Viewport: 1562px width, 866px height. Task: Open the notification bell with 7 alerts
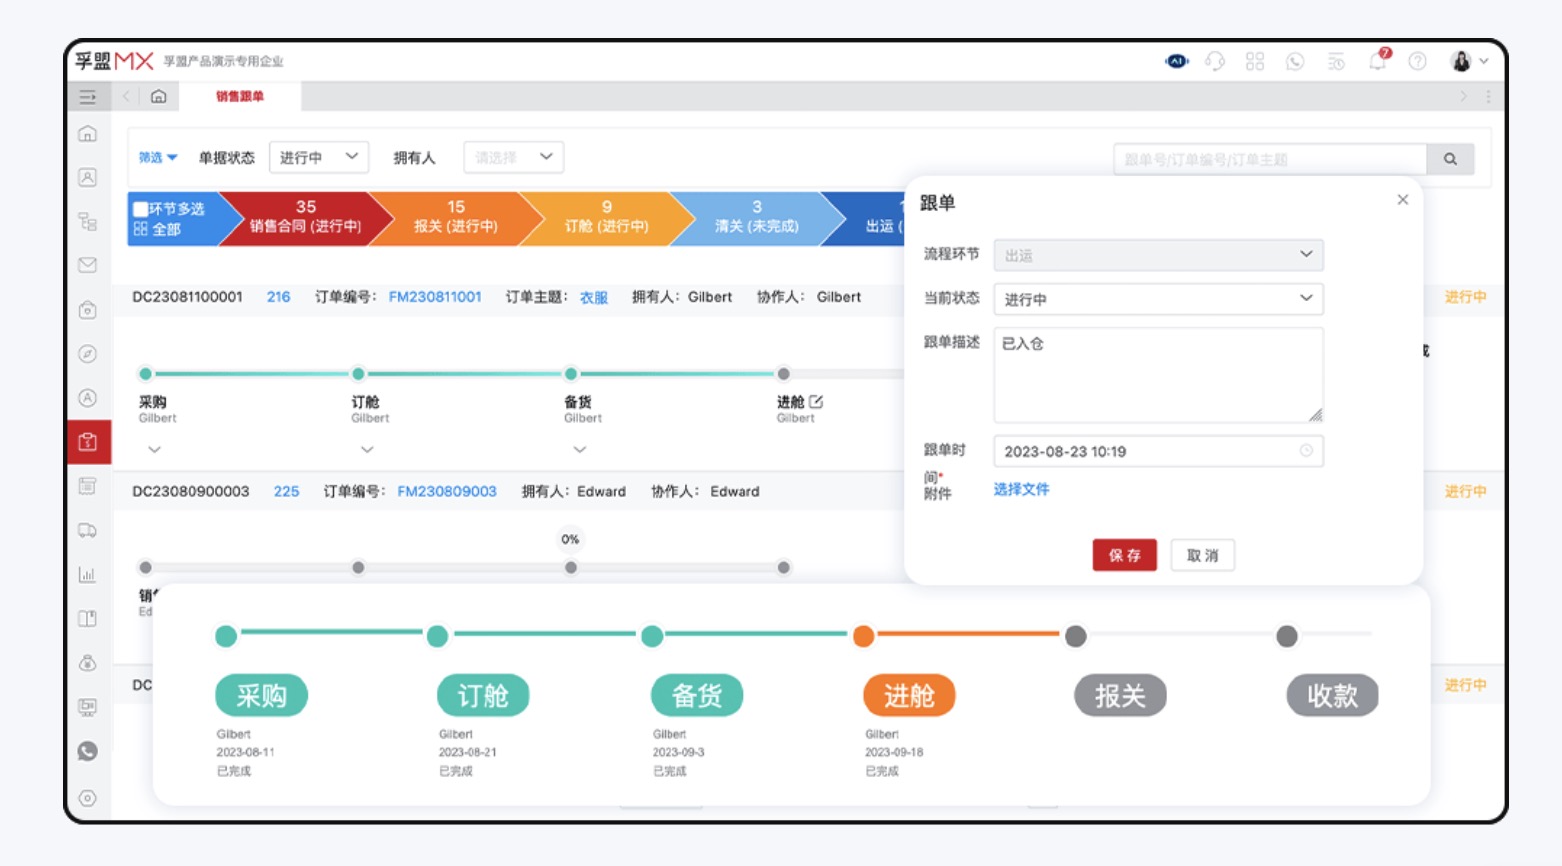[x=1378, y=60]
